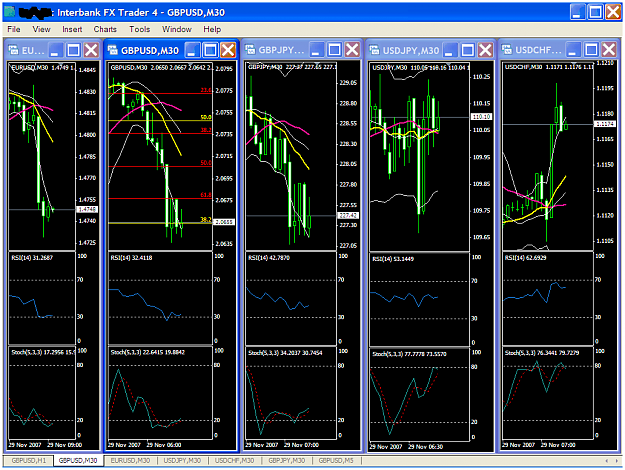Screen dimensions: 625x470
Task: Click the 1.4748 current price marker
Action: 87,209
